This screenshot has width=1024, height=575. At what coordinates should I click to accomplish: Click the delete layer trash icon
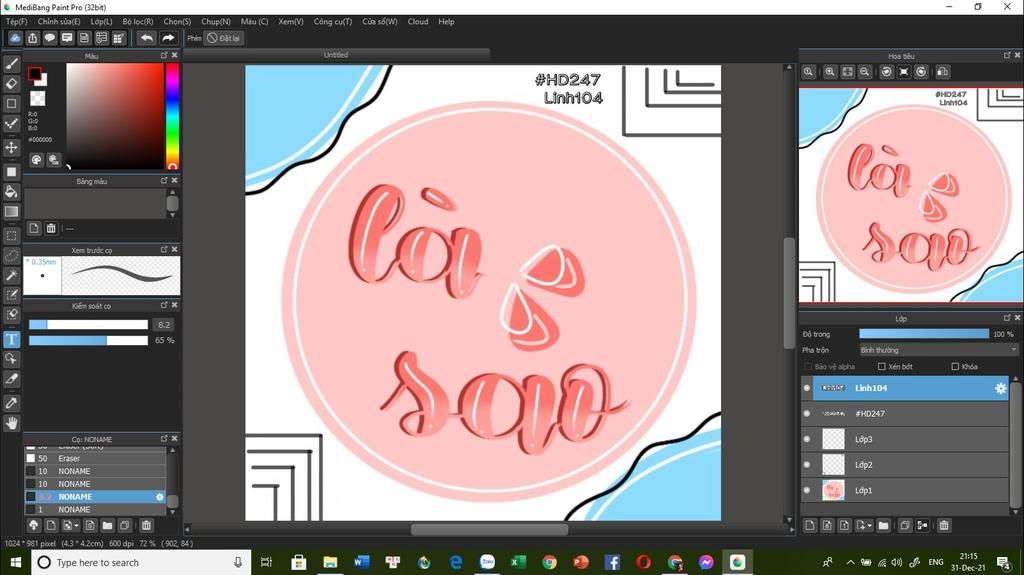[944, 525]
